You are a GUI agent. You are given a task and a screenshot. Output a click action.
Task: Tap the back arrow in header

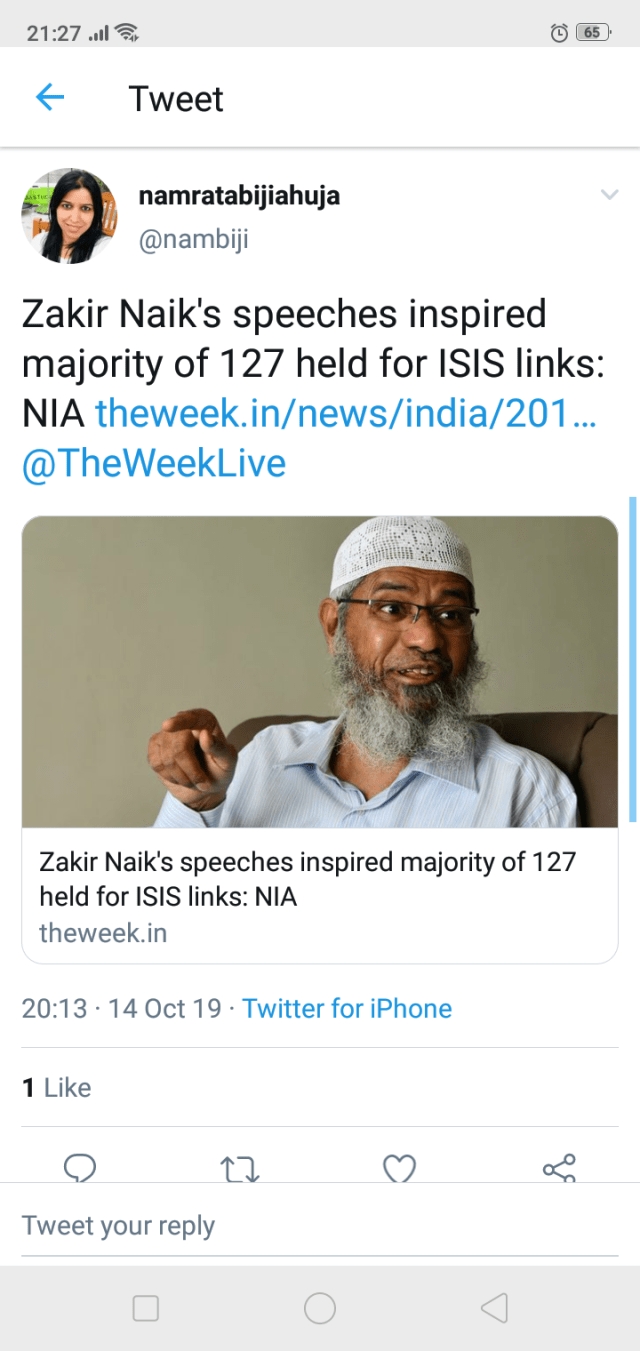[x=49, y=98]
